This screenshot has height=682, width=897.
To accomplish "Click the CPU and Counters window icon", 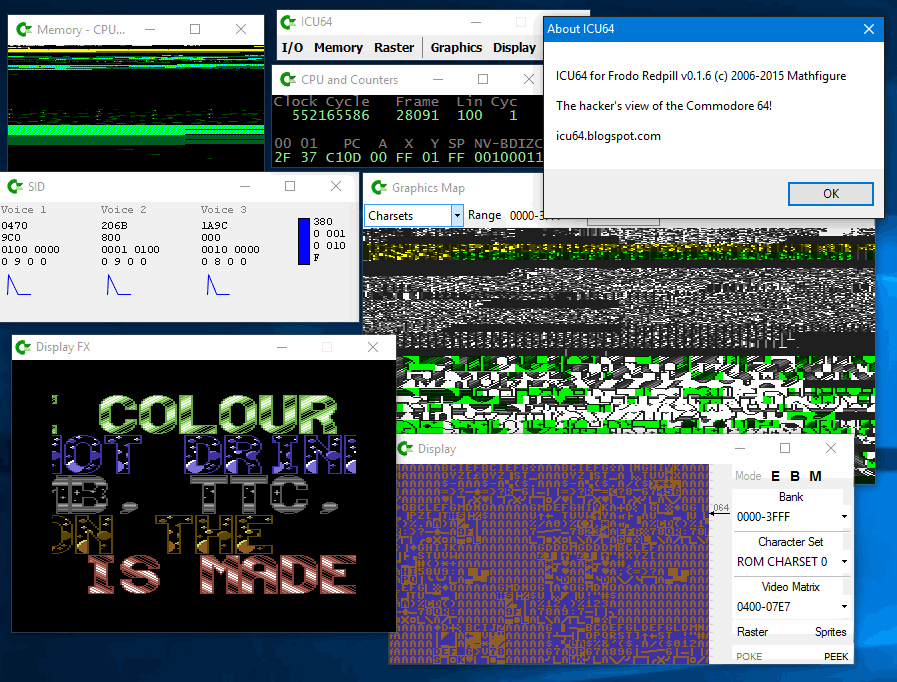I will tap(288, 80).
